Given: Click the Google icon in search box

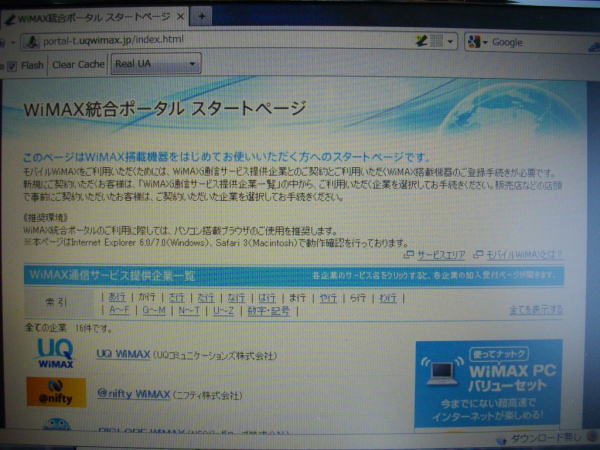Looking at the screenshot, I should pyautogui.click(x=474, y=42).
